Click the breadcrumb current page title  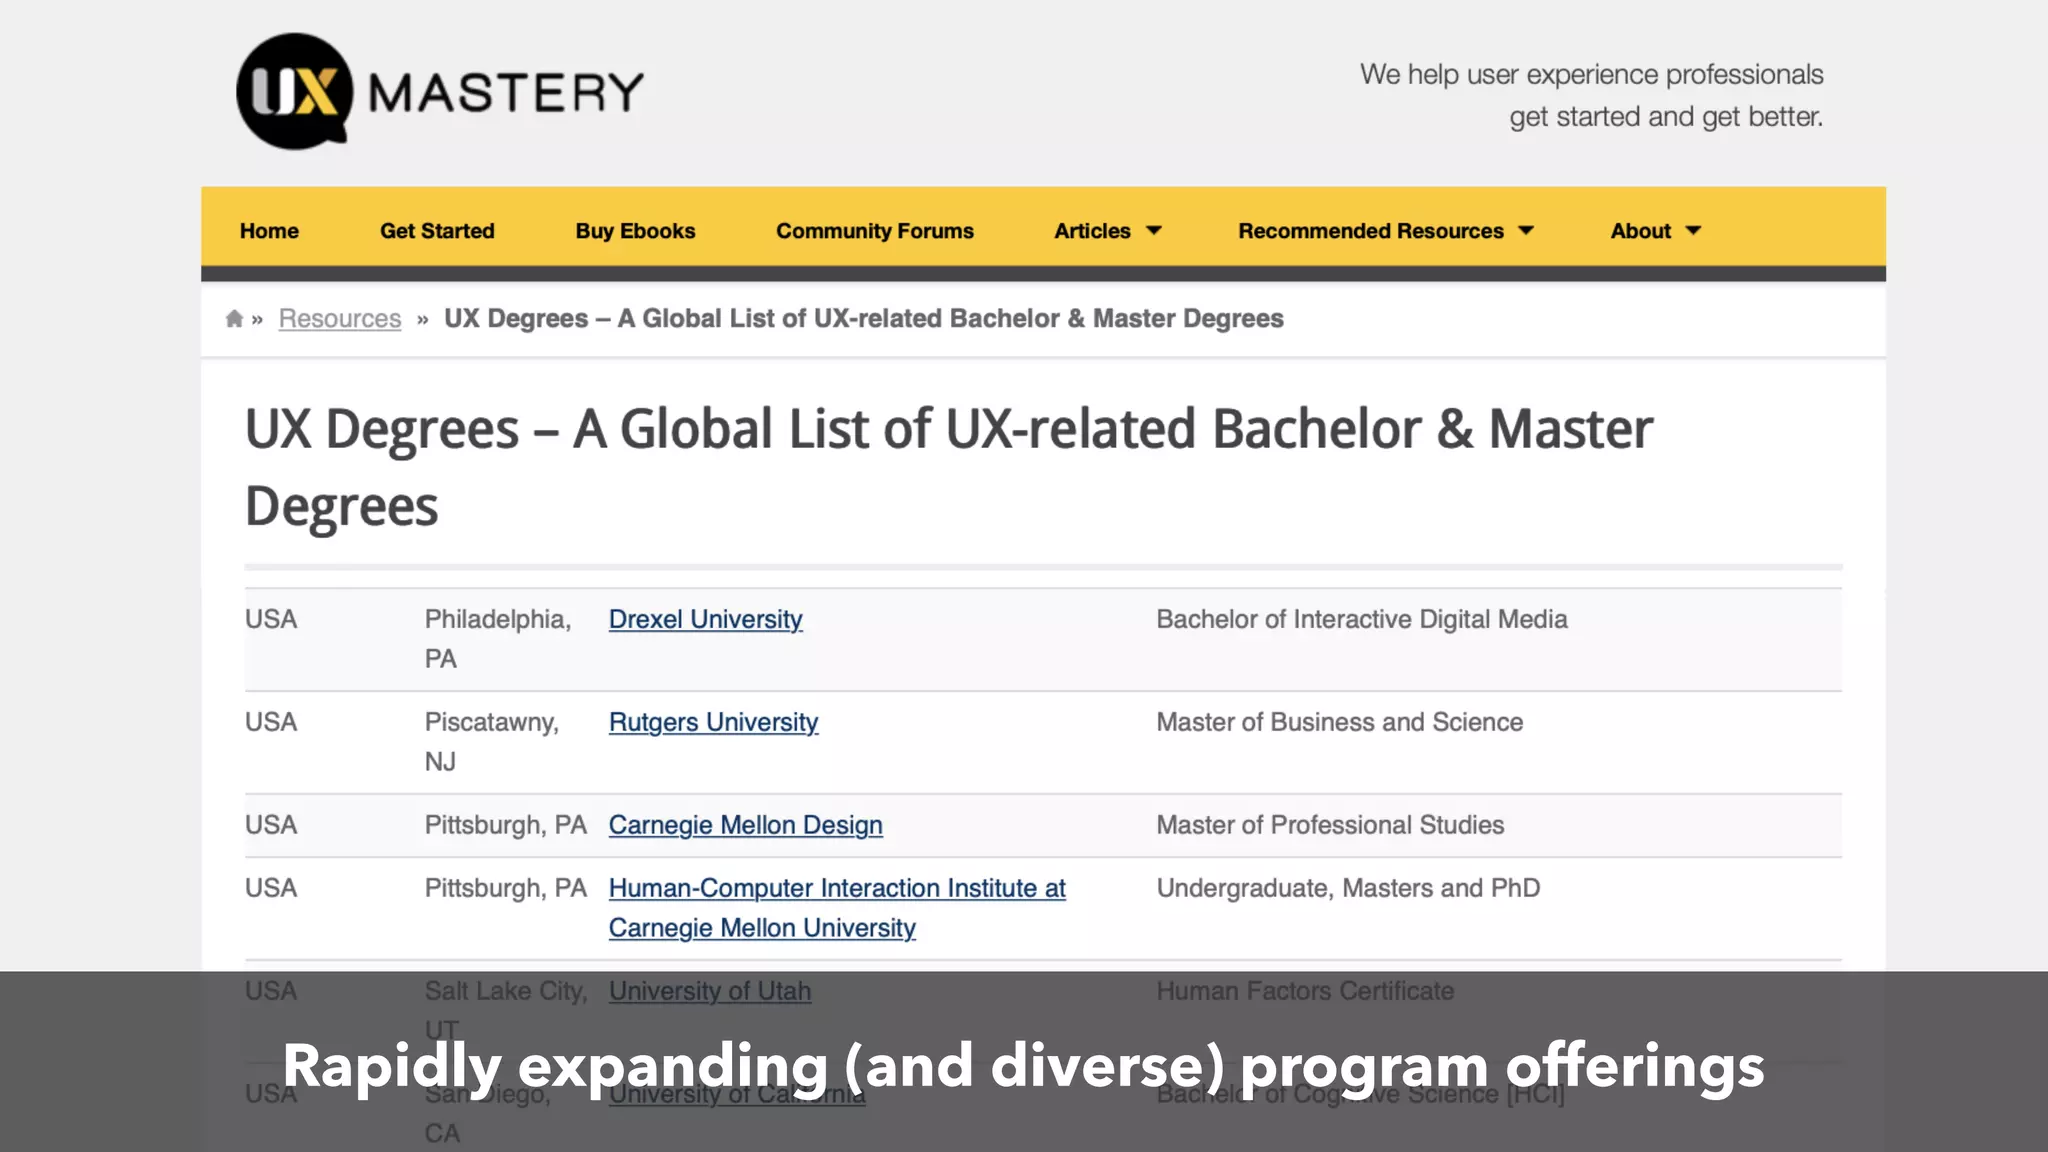864,318
